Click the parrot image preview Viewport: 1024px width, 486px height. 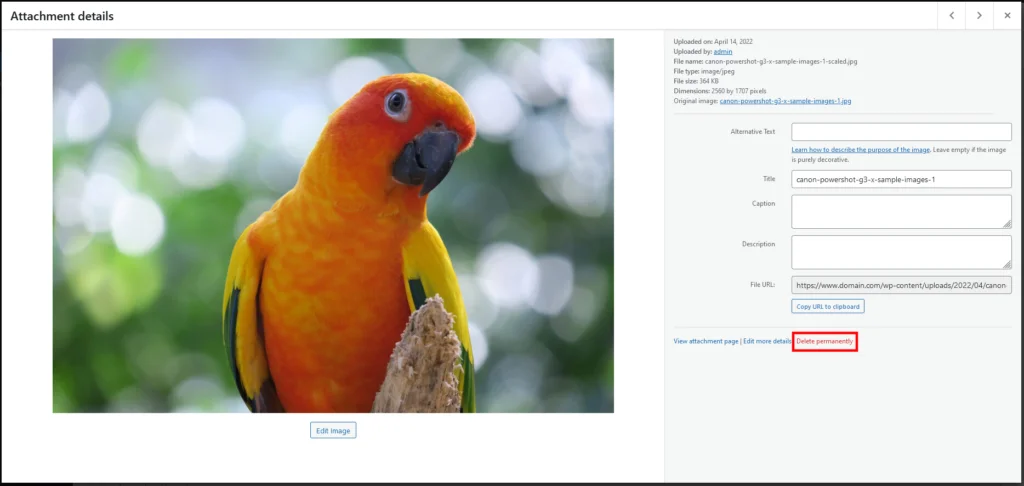tap(333, 225)
